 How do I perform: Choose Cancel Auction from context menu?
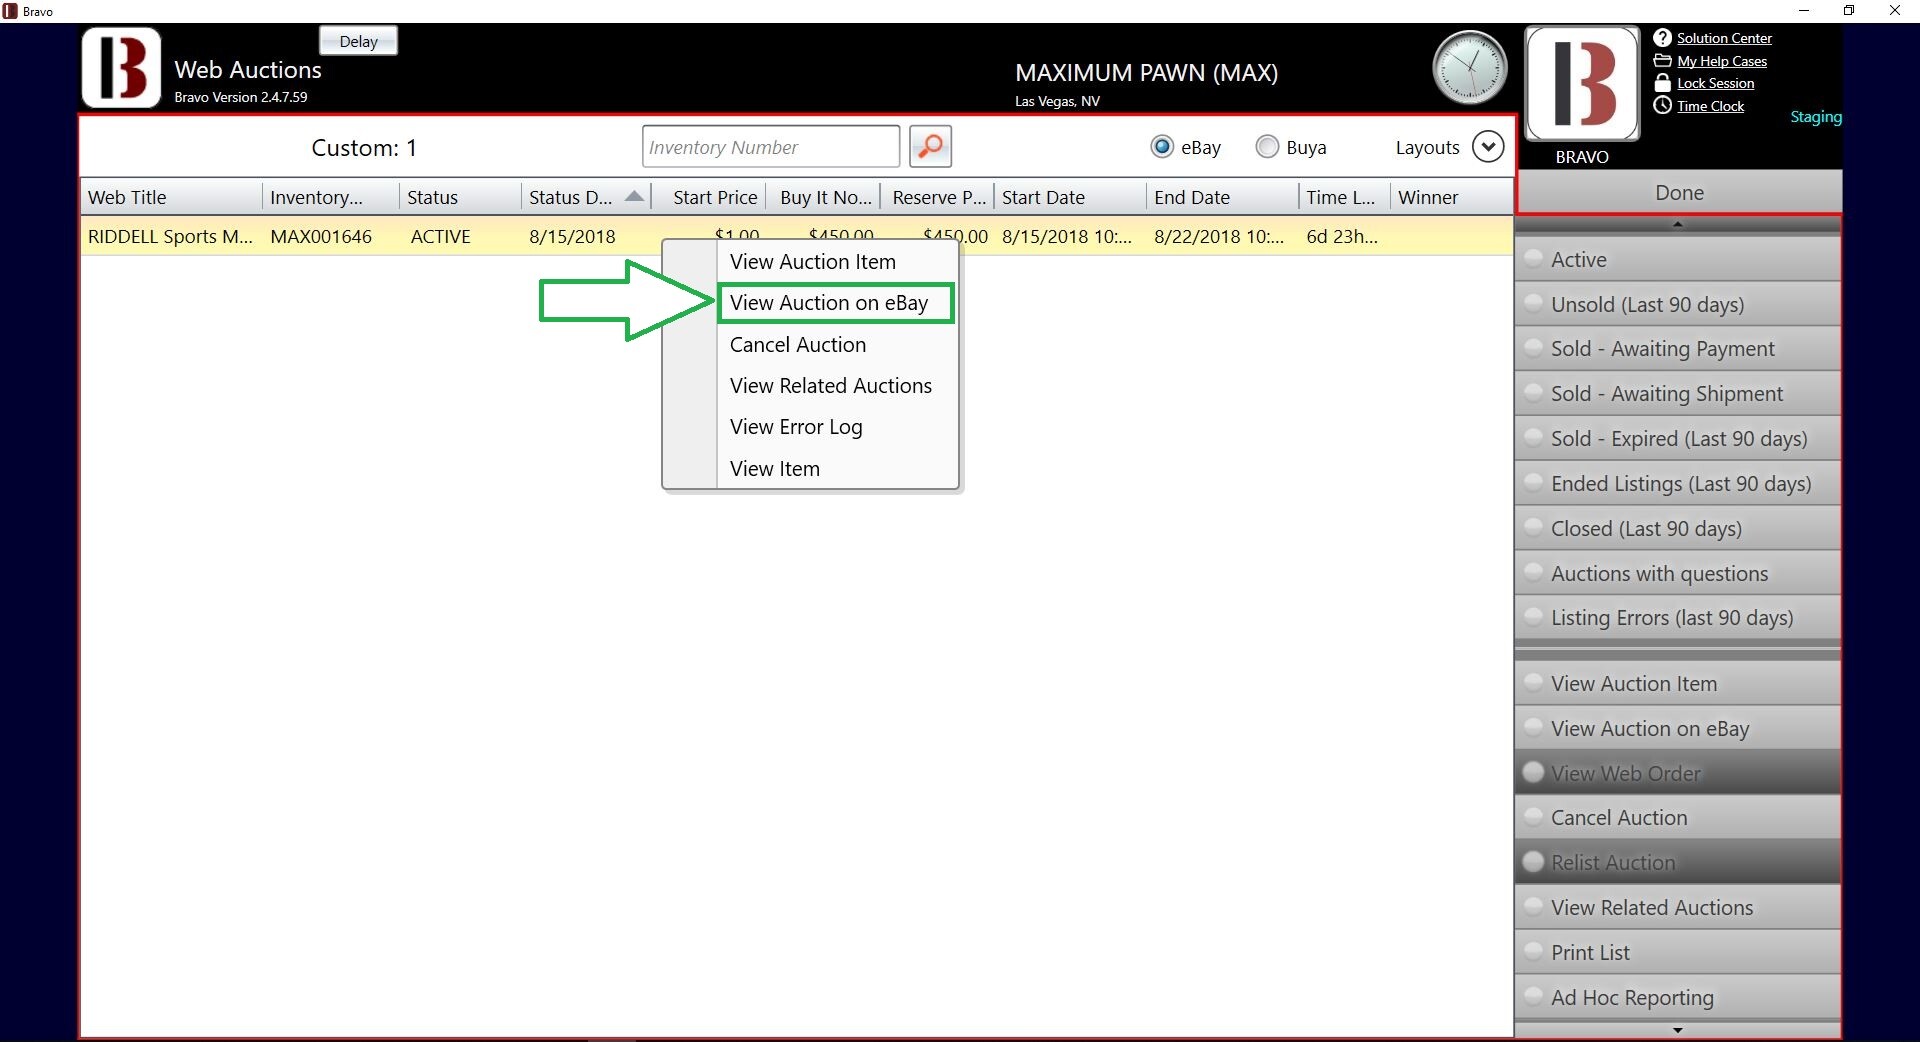pyautogui.click(x=798, y=345)
